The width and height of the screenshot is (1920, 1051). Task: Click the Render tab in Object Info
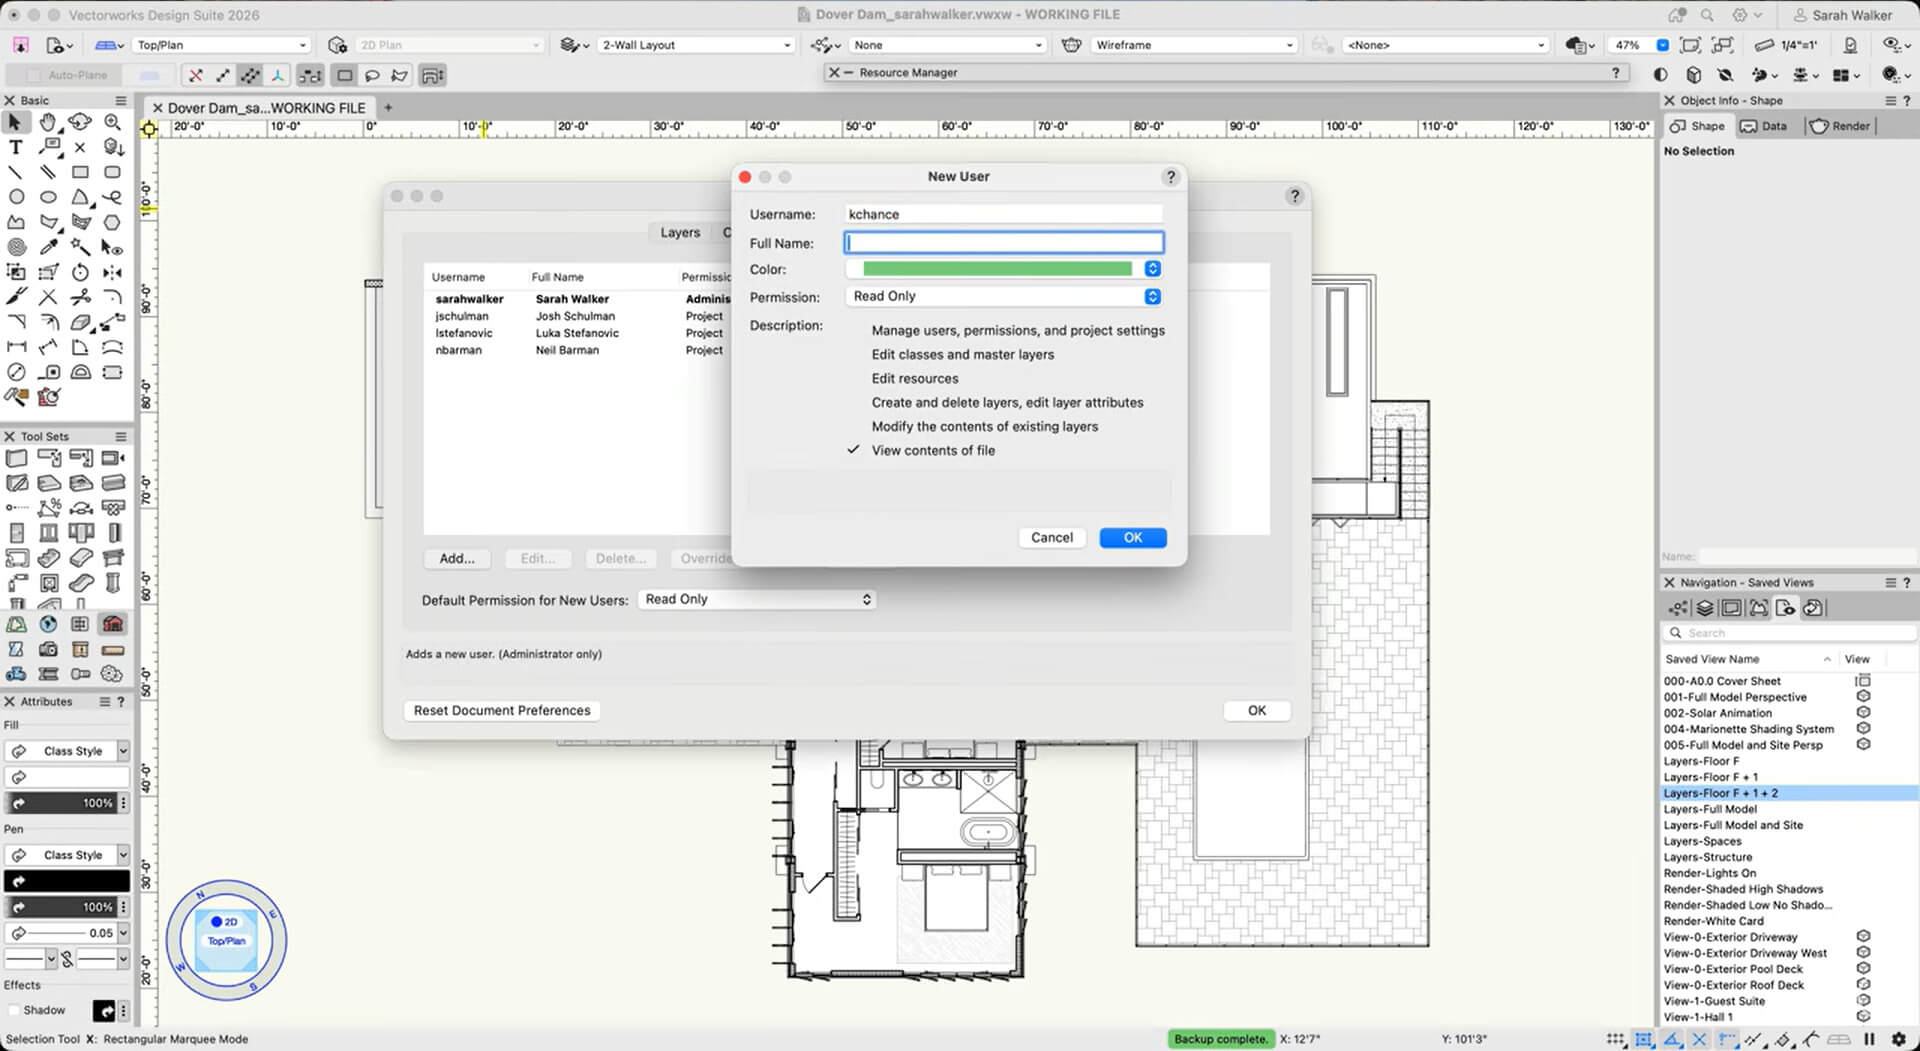tap(1840, 126)
